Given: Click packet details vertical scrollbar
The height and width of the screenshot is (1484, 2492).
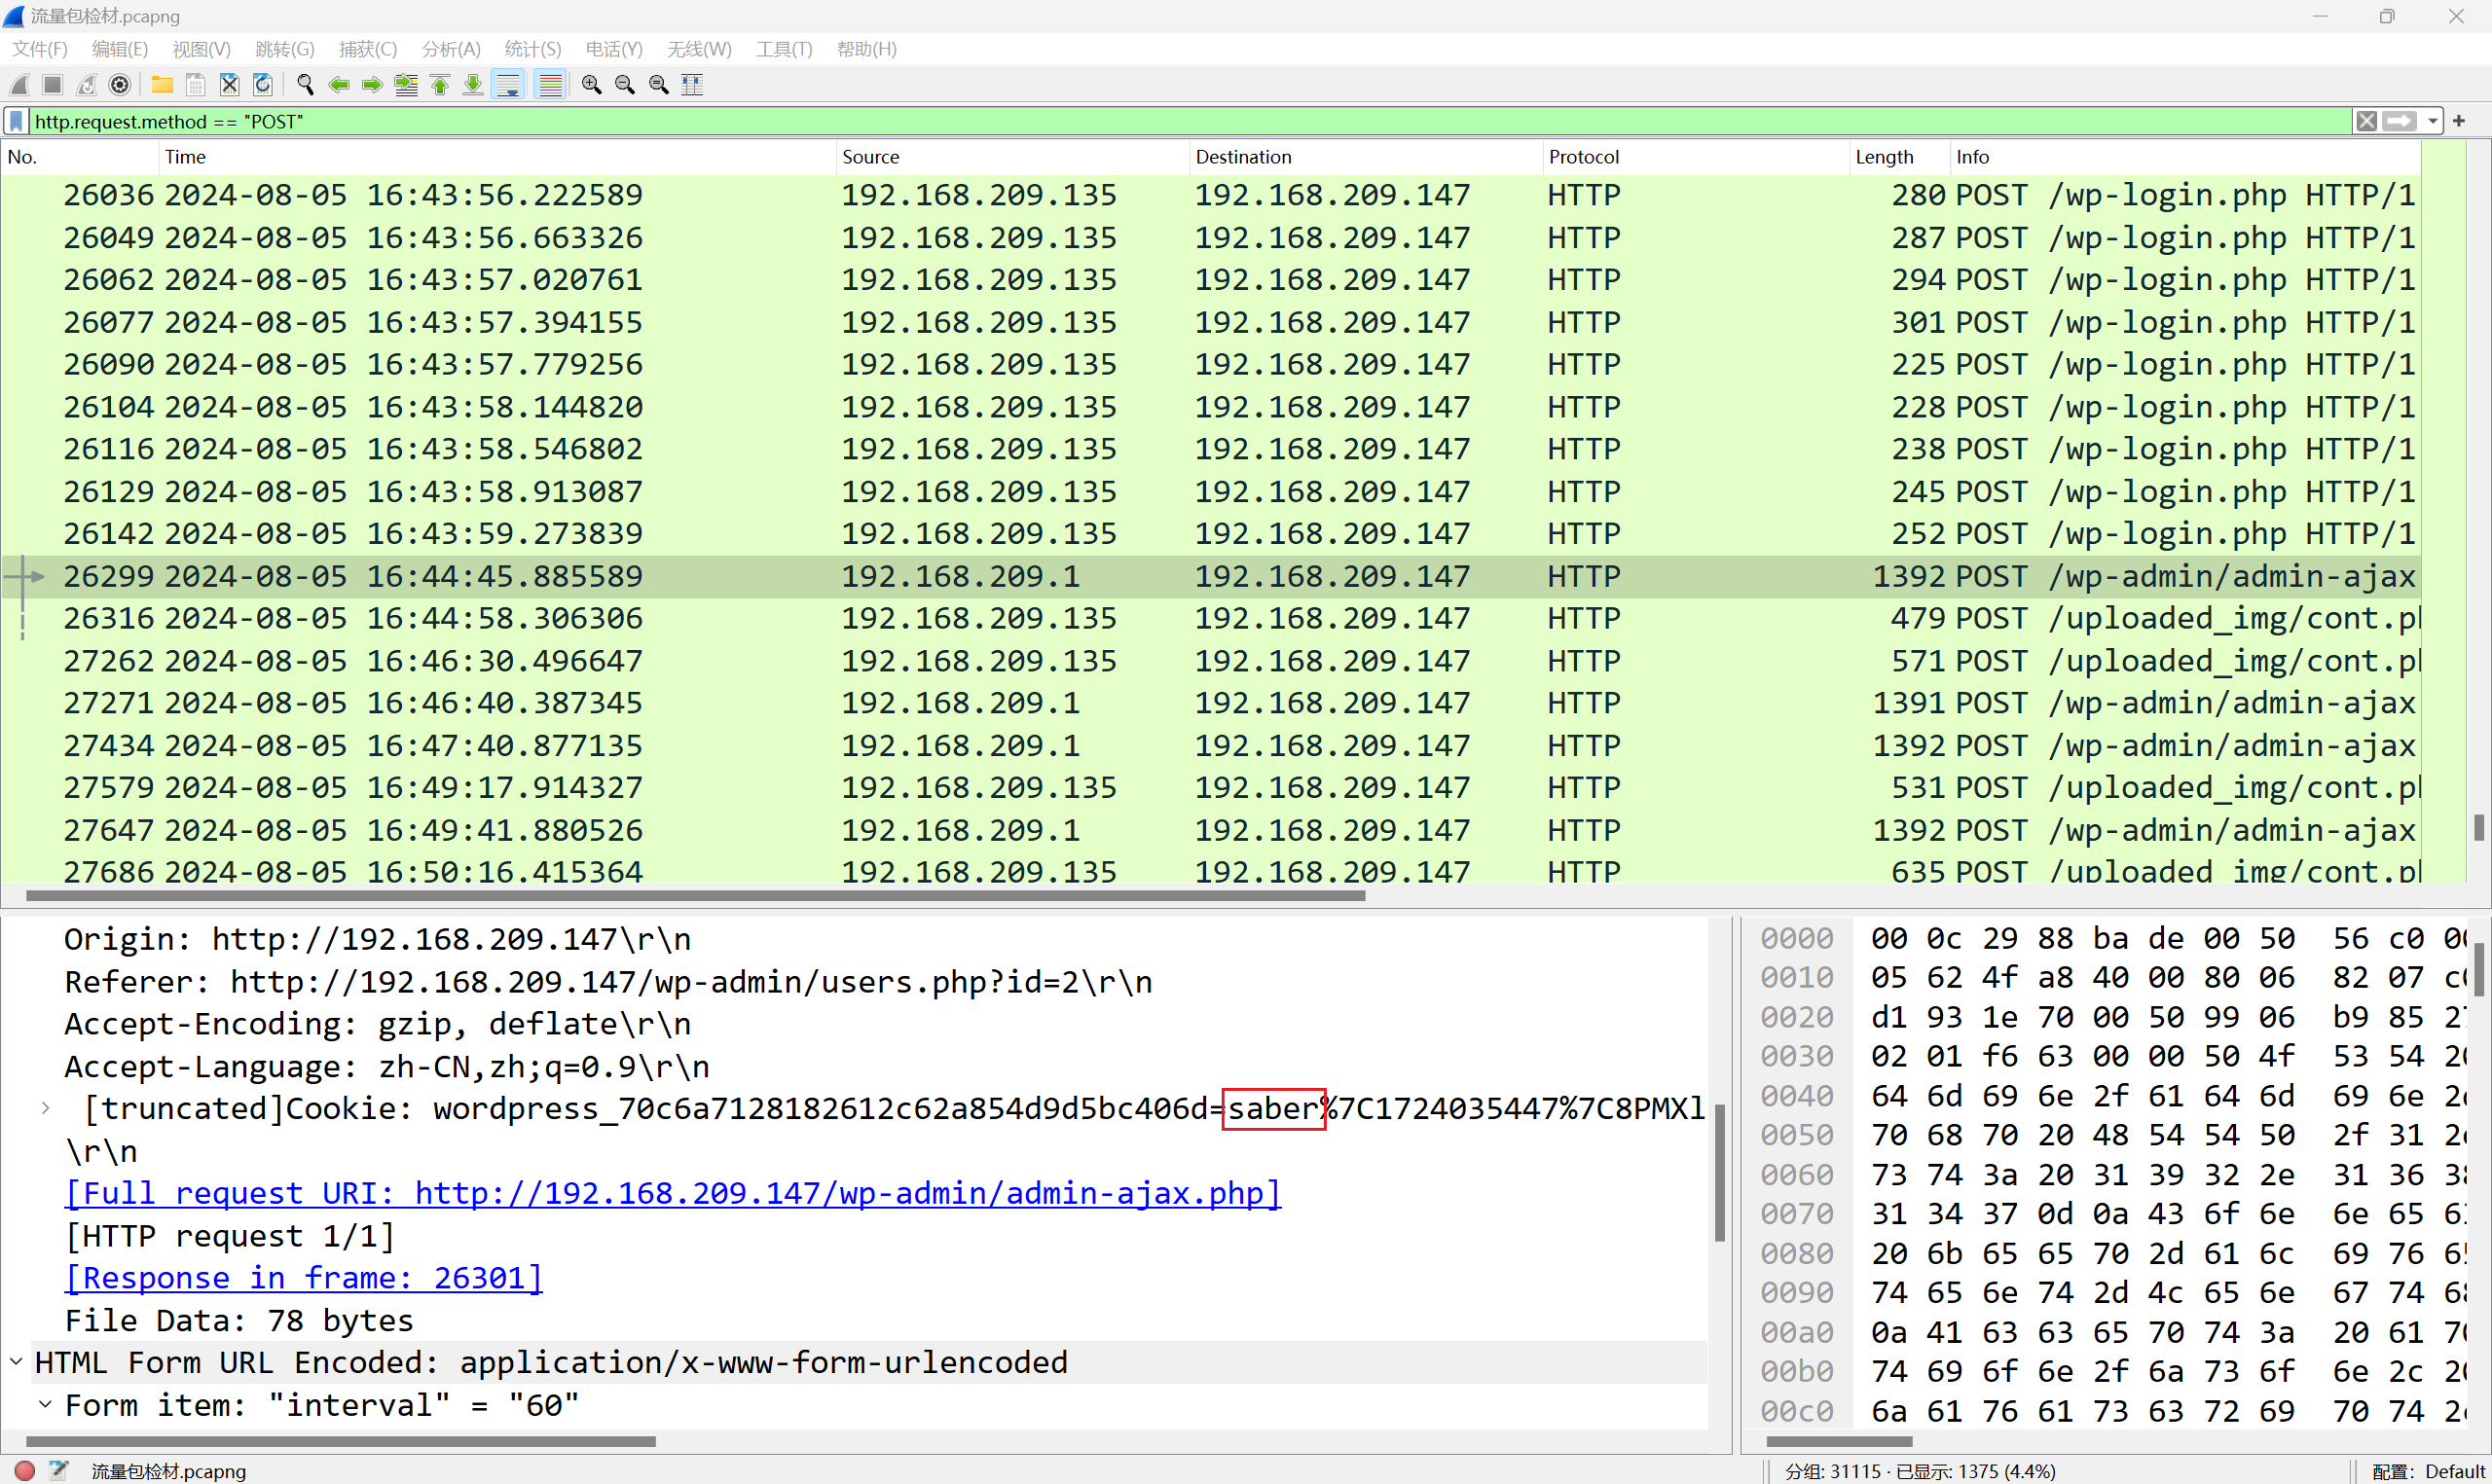Looking at the screenshot, I should 1720,1172.
